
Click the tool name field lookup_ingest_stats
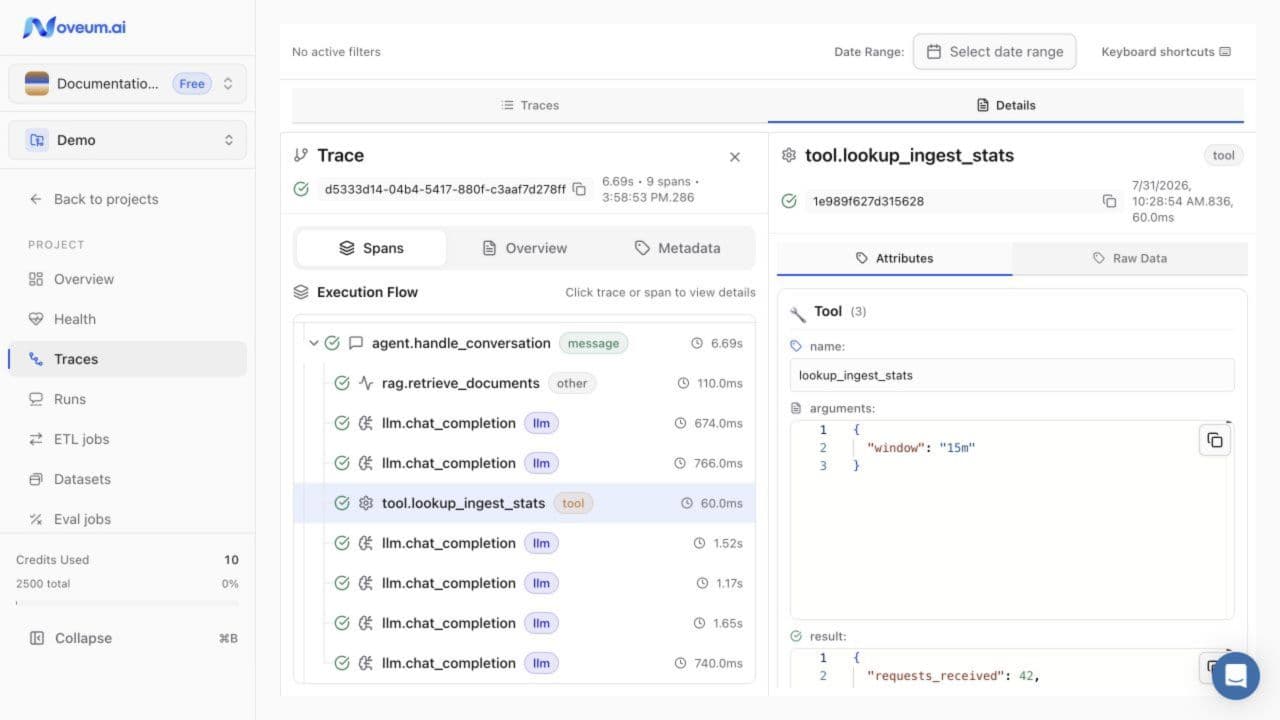pos(1012,375)
